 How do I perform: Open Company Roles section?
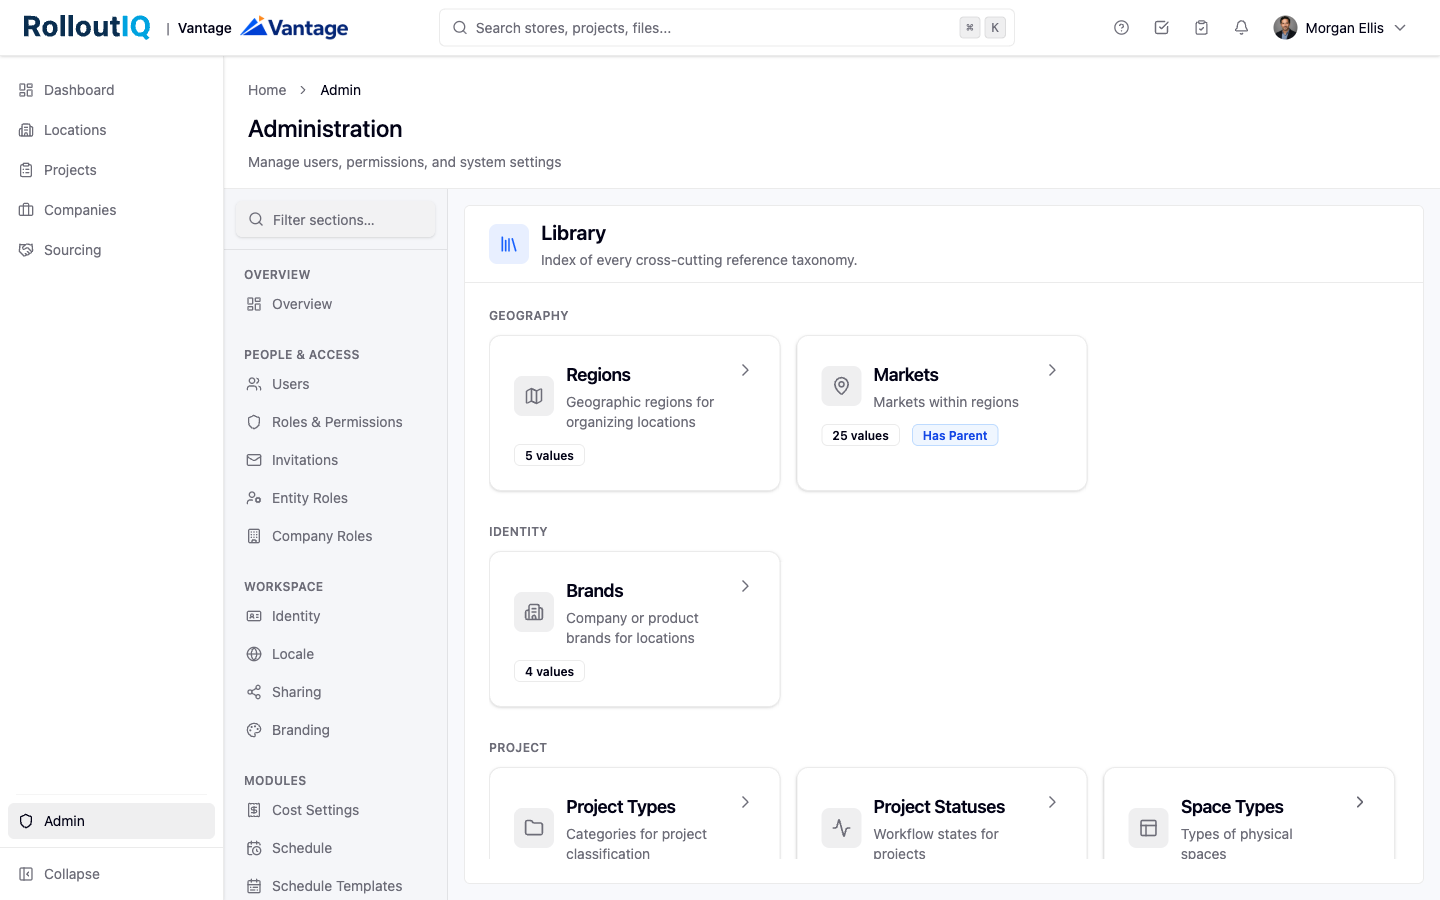point(336,536)
